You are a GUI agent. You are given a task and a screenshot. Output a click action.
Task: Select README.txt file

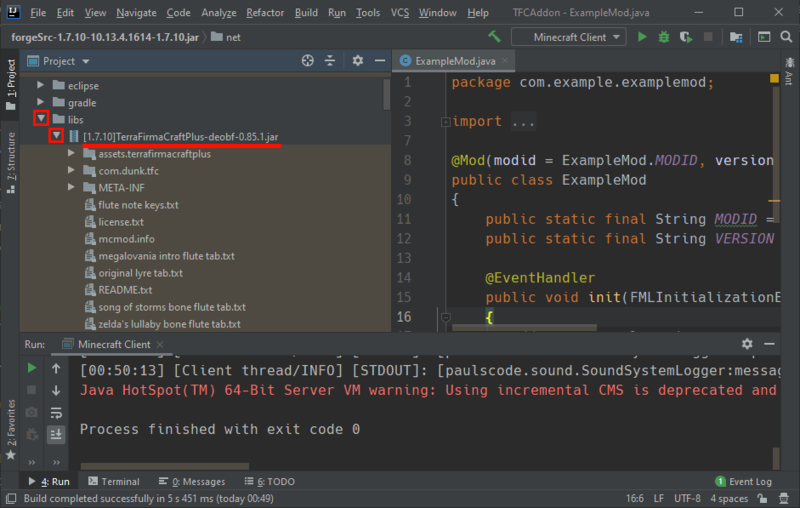click(x=125, y=290)
